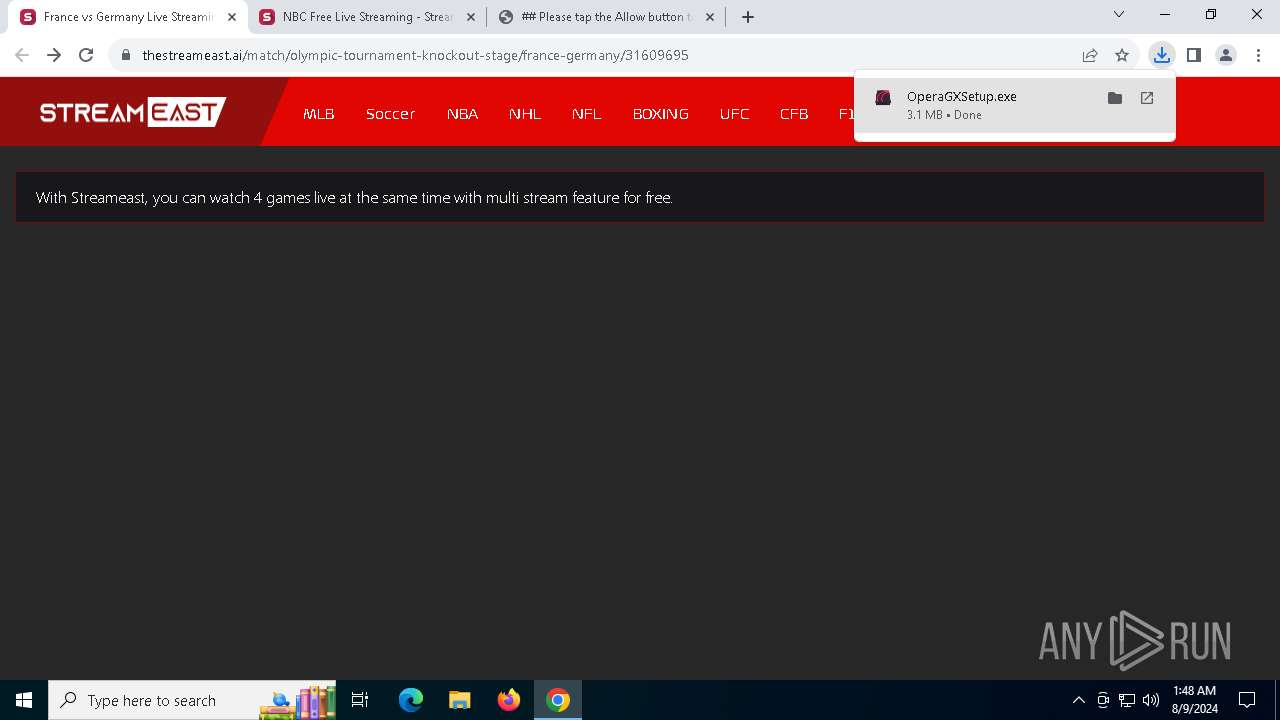This screenshot has width=1280, height=720.
Task: Share this page icon in address bar
Action: pos(1090,55)
